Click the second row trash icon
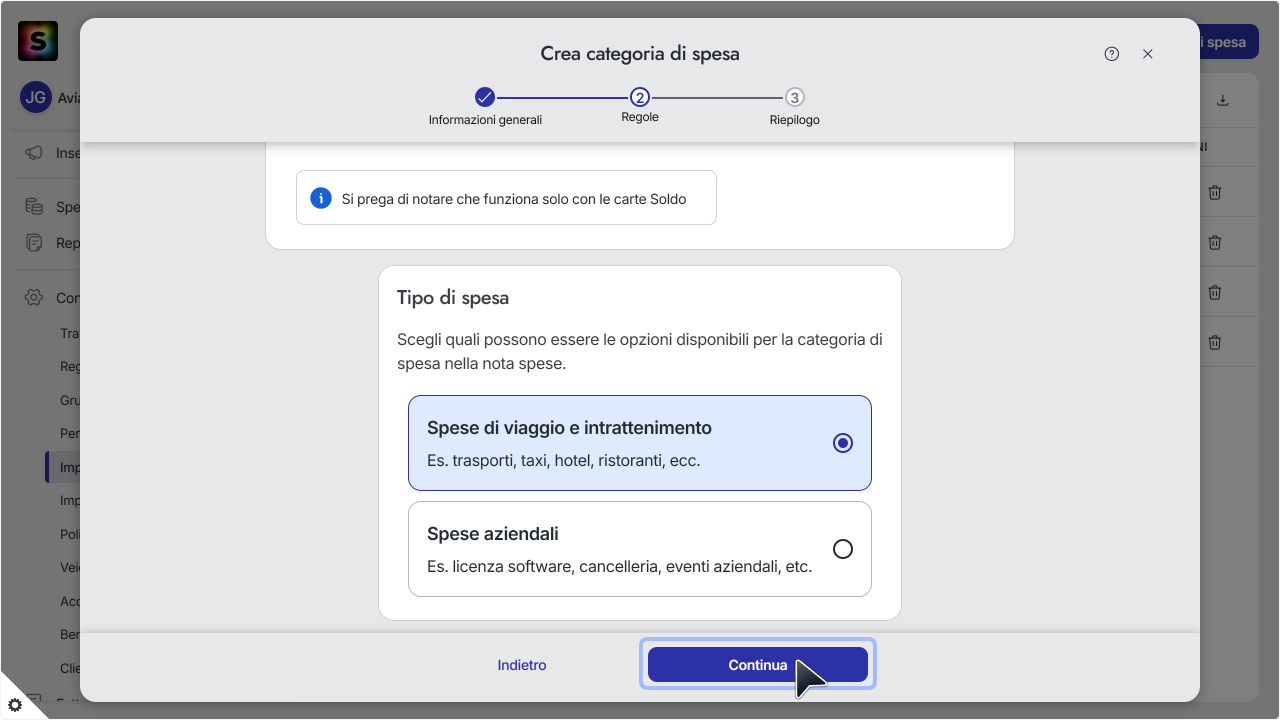1280x720 pixels. click(x=1215, y=242)
